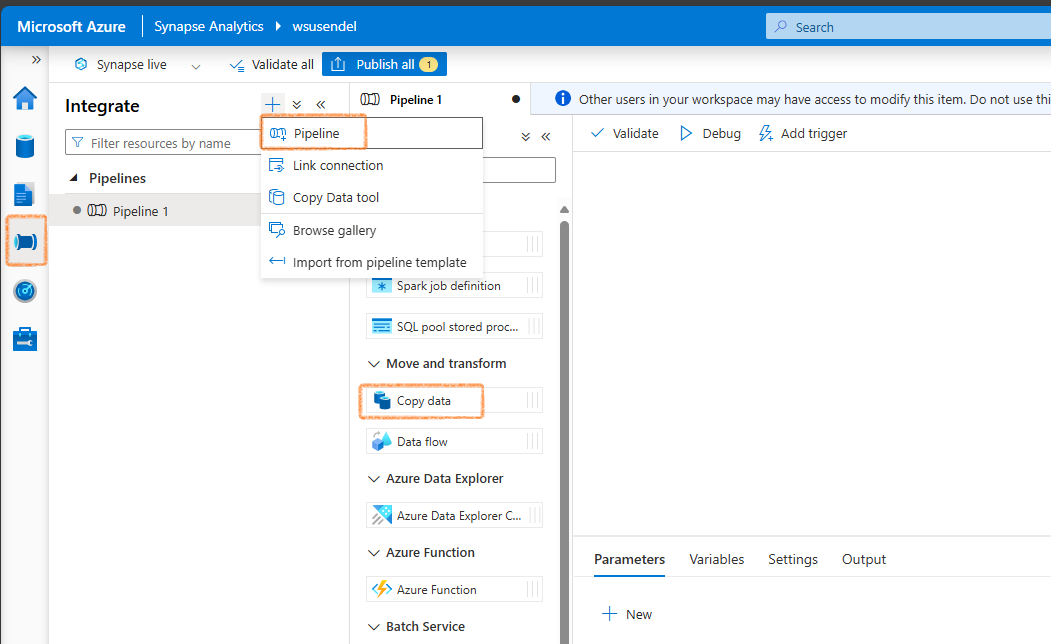Select the Spark job definition activity

(454, 285)
